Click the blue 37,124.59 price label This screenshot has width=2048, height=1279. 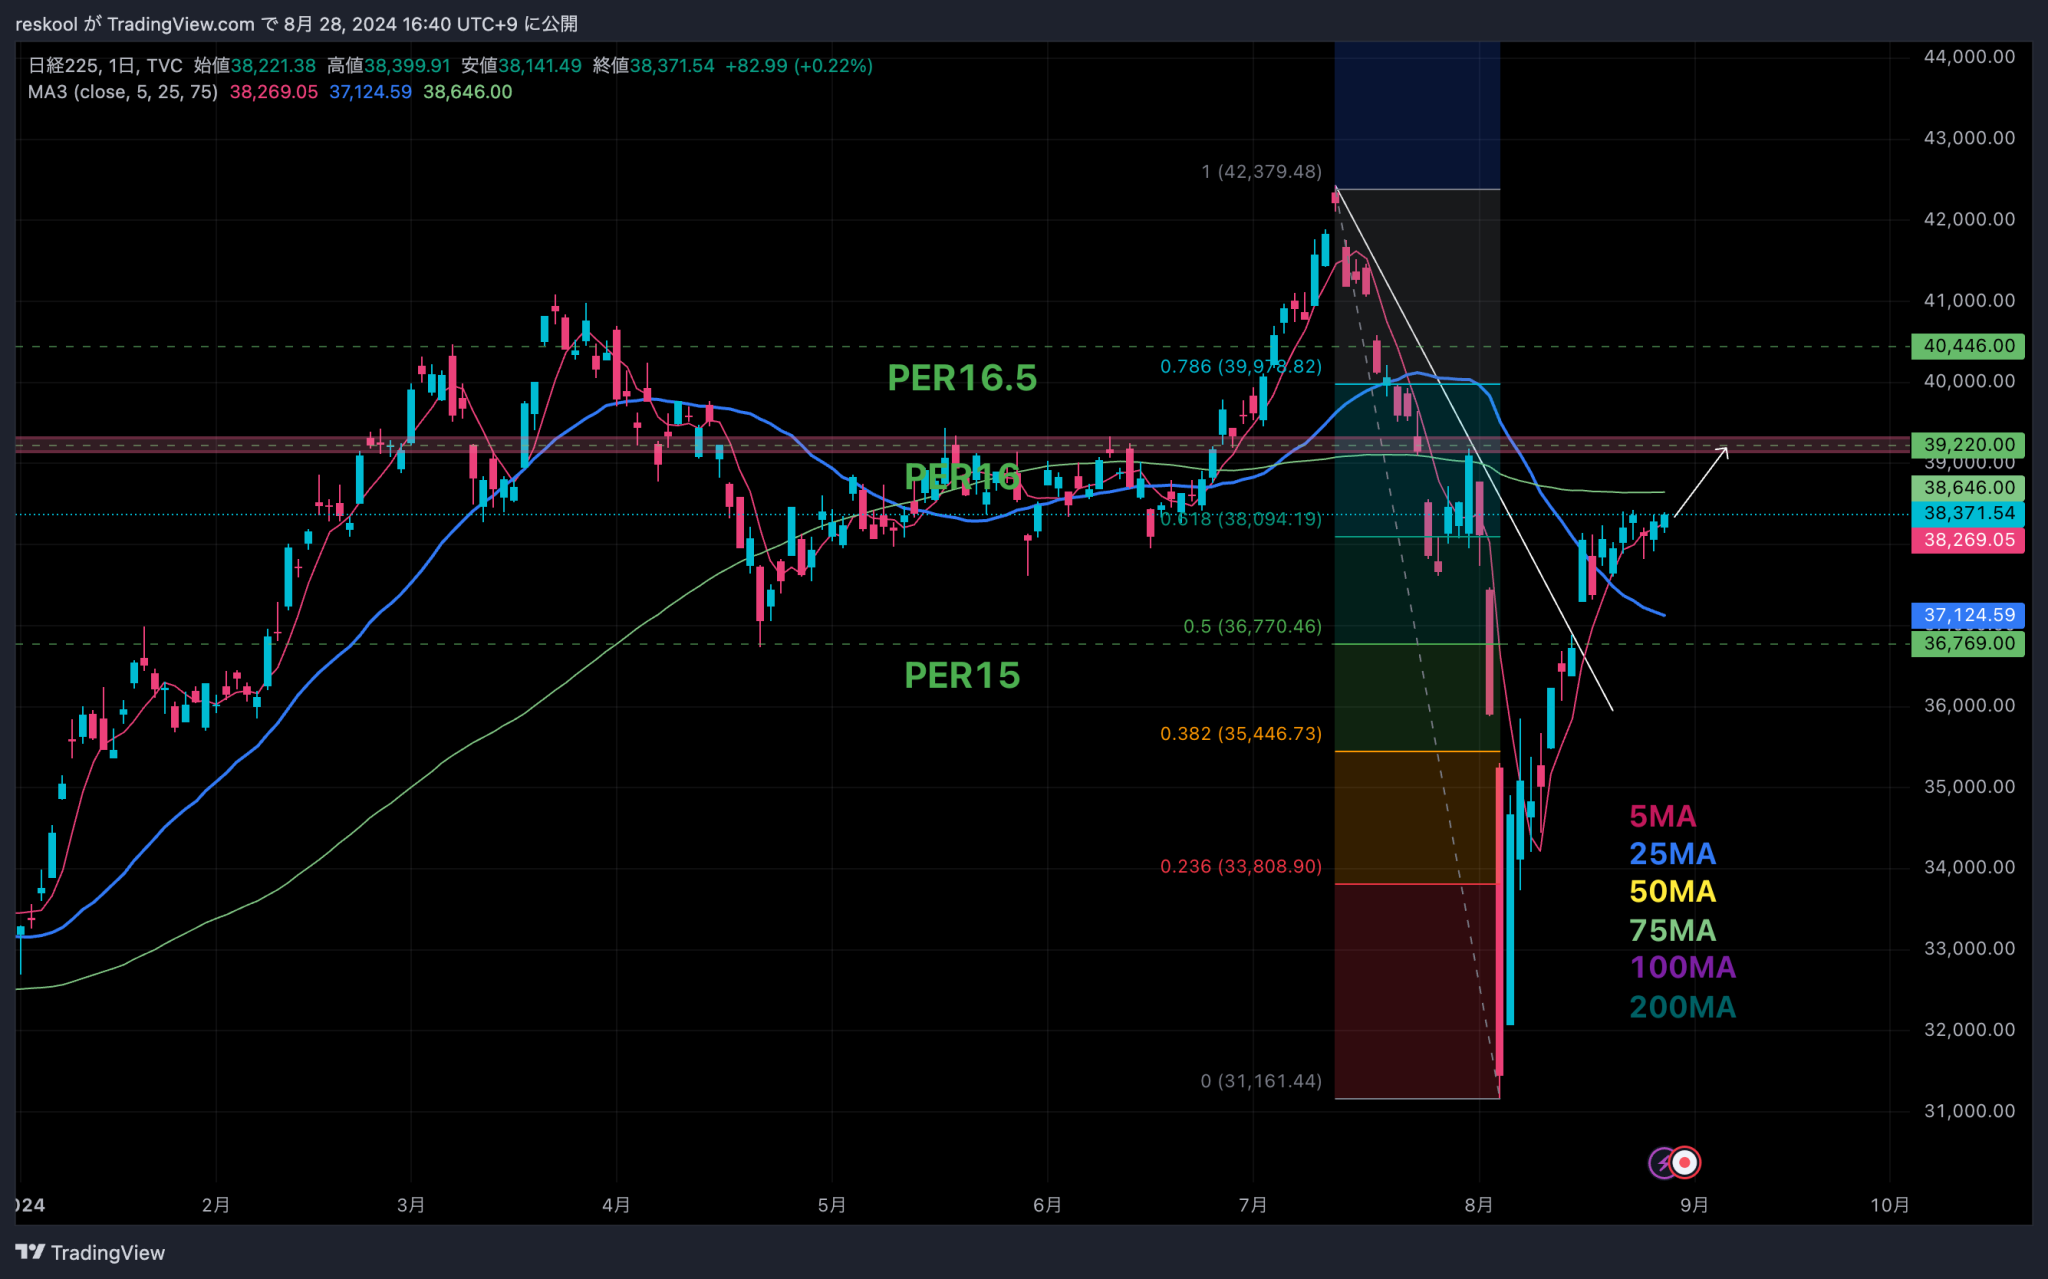[x=1967, y=615]
